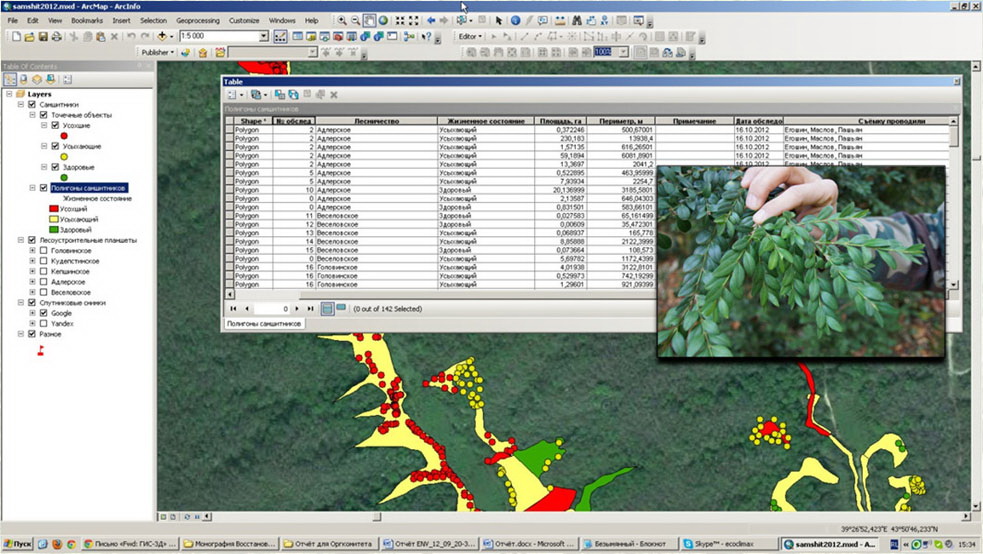Open the Publisher dropdown menu
983x554 pixels.
point(157,53)
